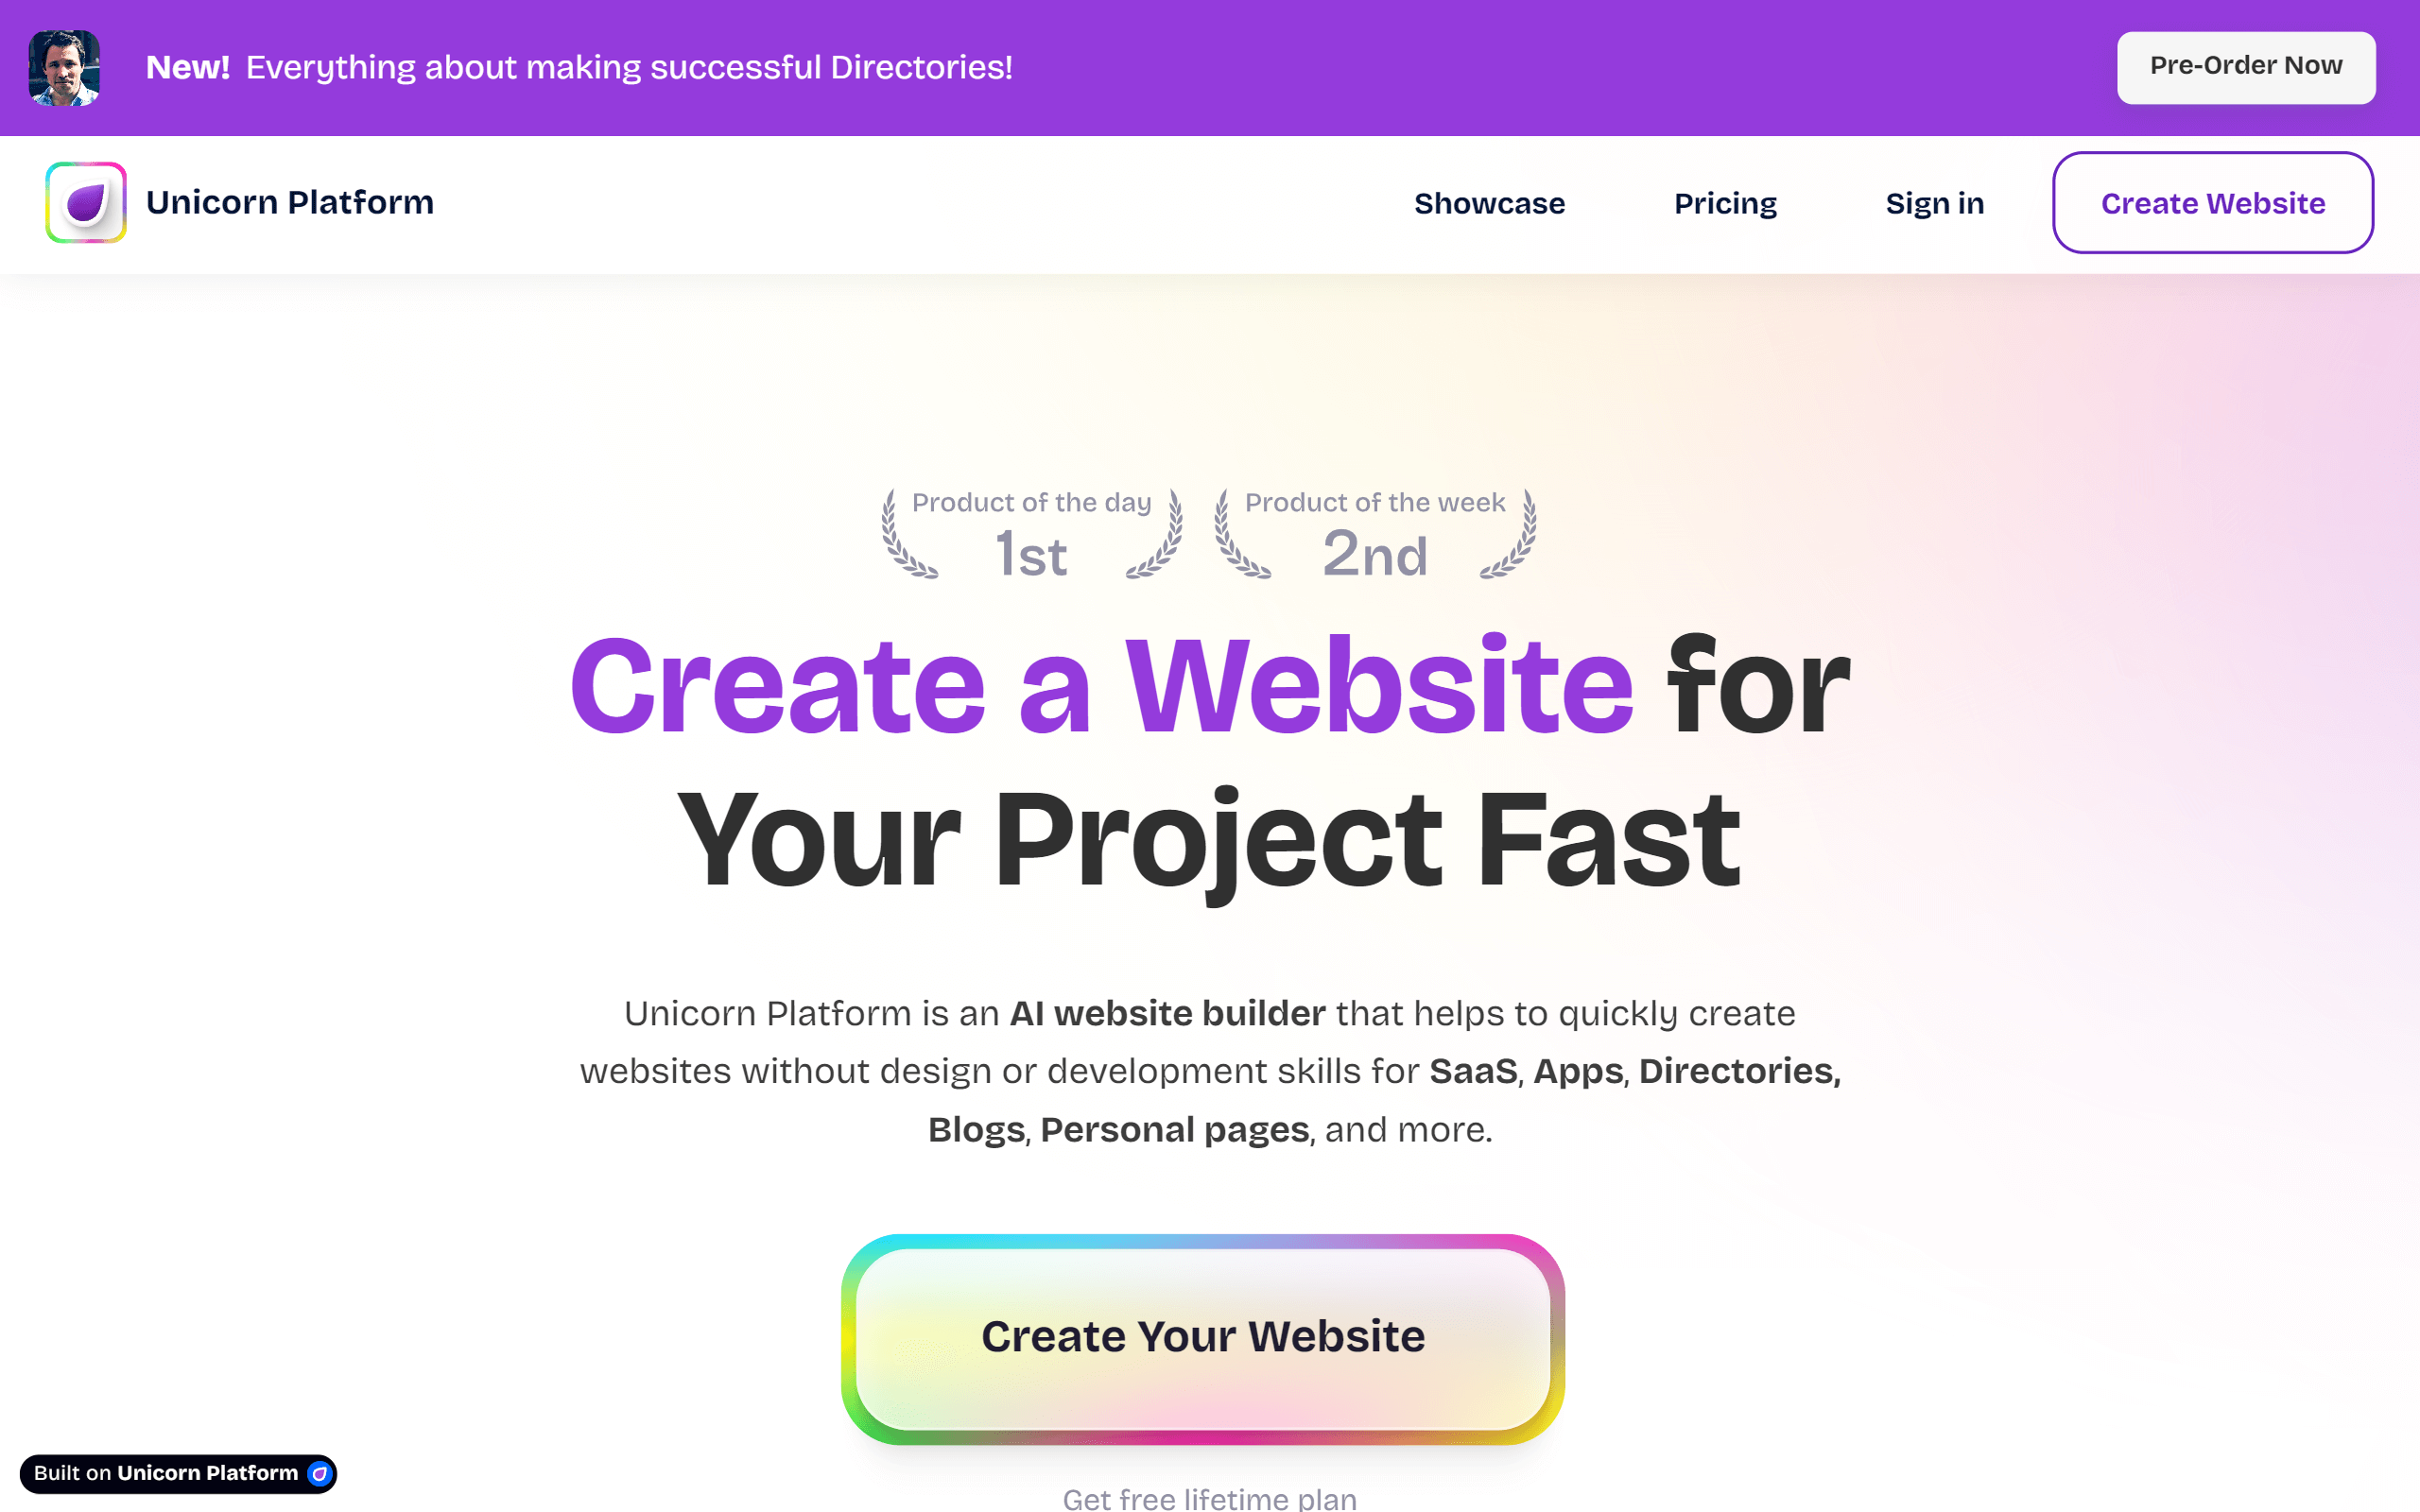Click the 'Create Website' outlined navbar button
This screenshot has width=2420, height=1512.
(x=2213, y=204)
